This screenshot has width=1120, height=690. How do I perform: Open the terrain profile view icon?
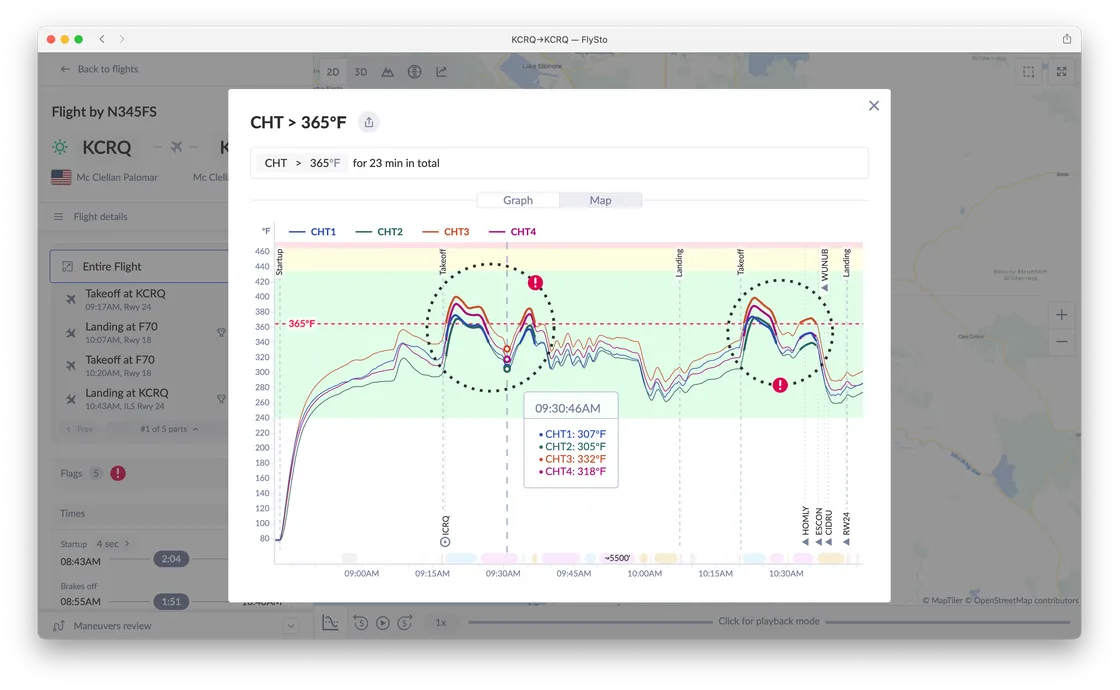387,72
